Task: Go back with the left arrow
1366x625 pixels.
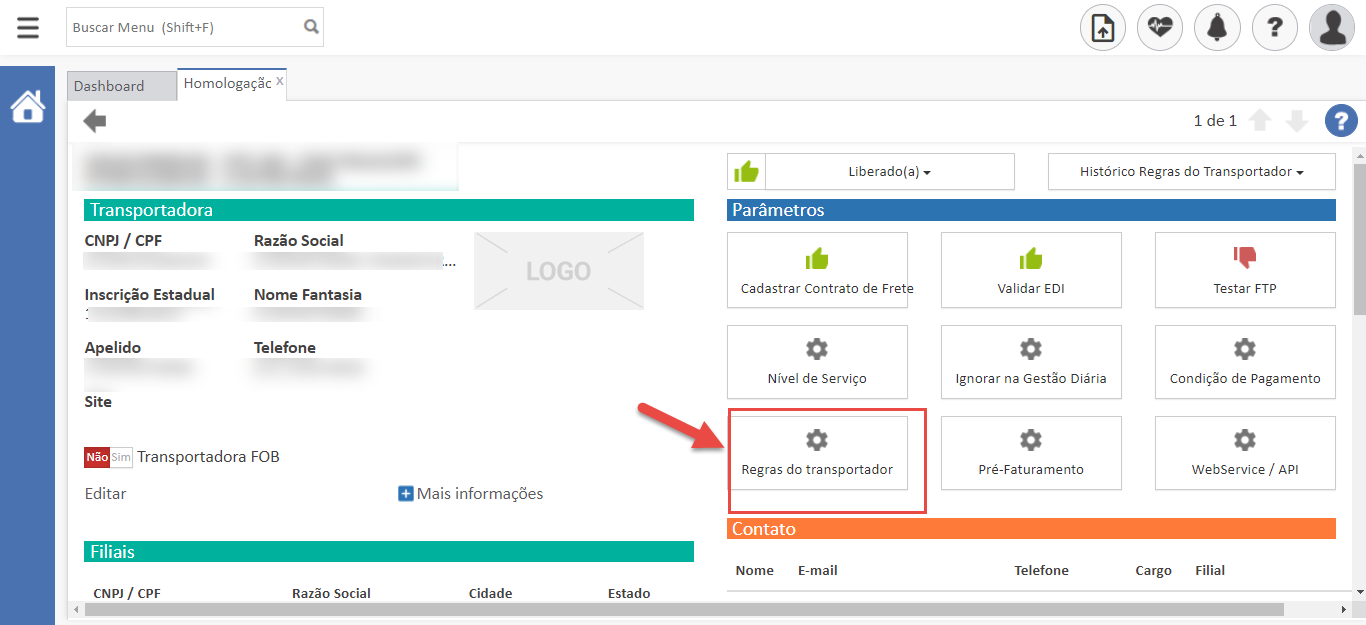Action: (95, 122)
